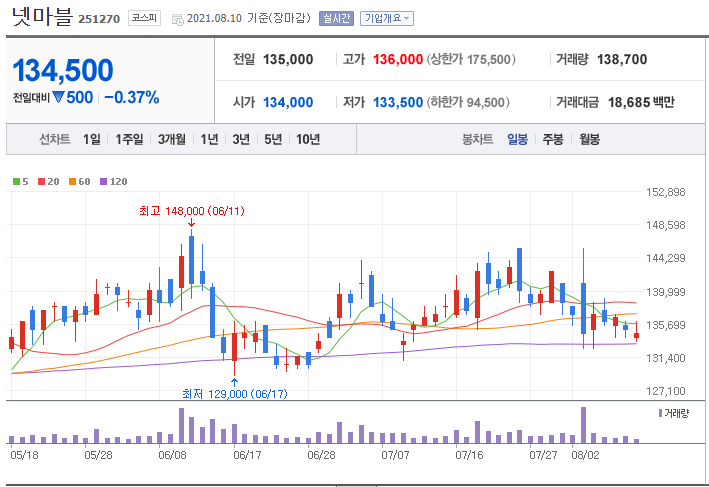Click the green 5-day moving average swatch
This screenshot has height=487, width=709.
point(16,182)
